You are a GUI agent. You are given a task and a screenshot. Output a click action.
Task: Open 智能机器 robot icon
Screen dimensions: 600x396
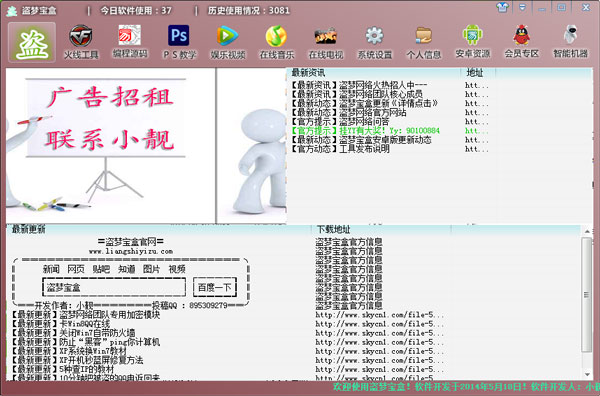pos(571,42)
